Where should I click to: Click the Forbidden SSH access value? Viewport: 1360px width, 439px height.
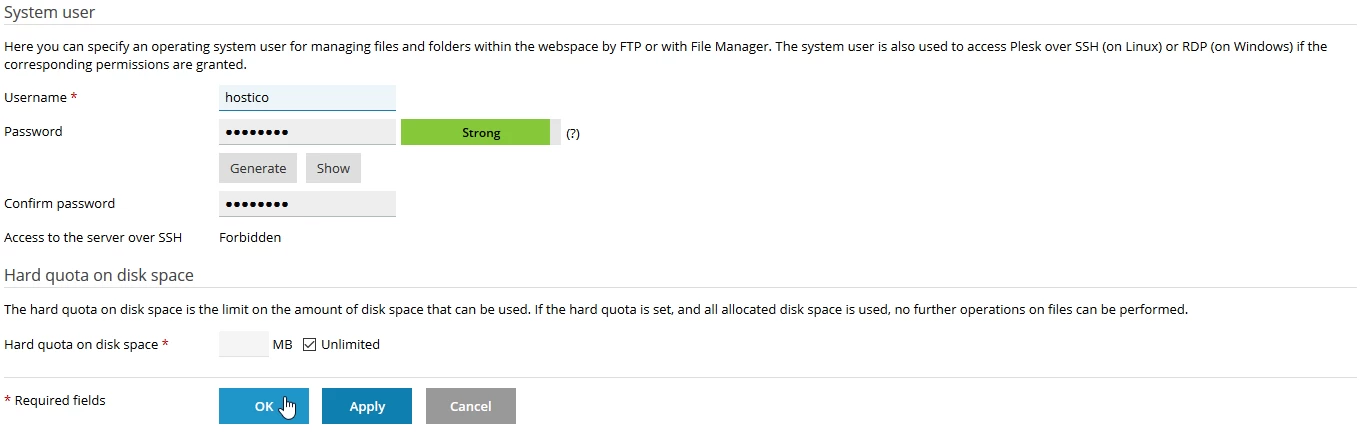coord(250,238)
